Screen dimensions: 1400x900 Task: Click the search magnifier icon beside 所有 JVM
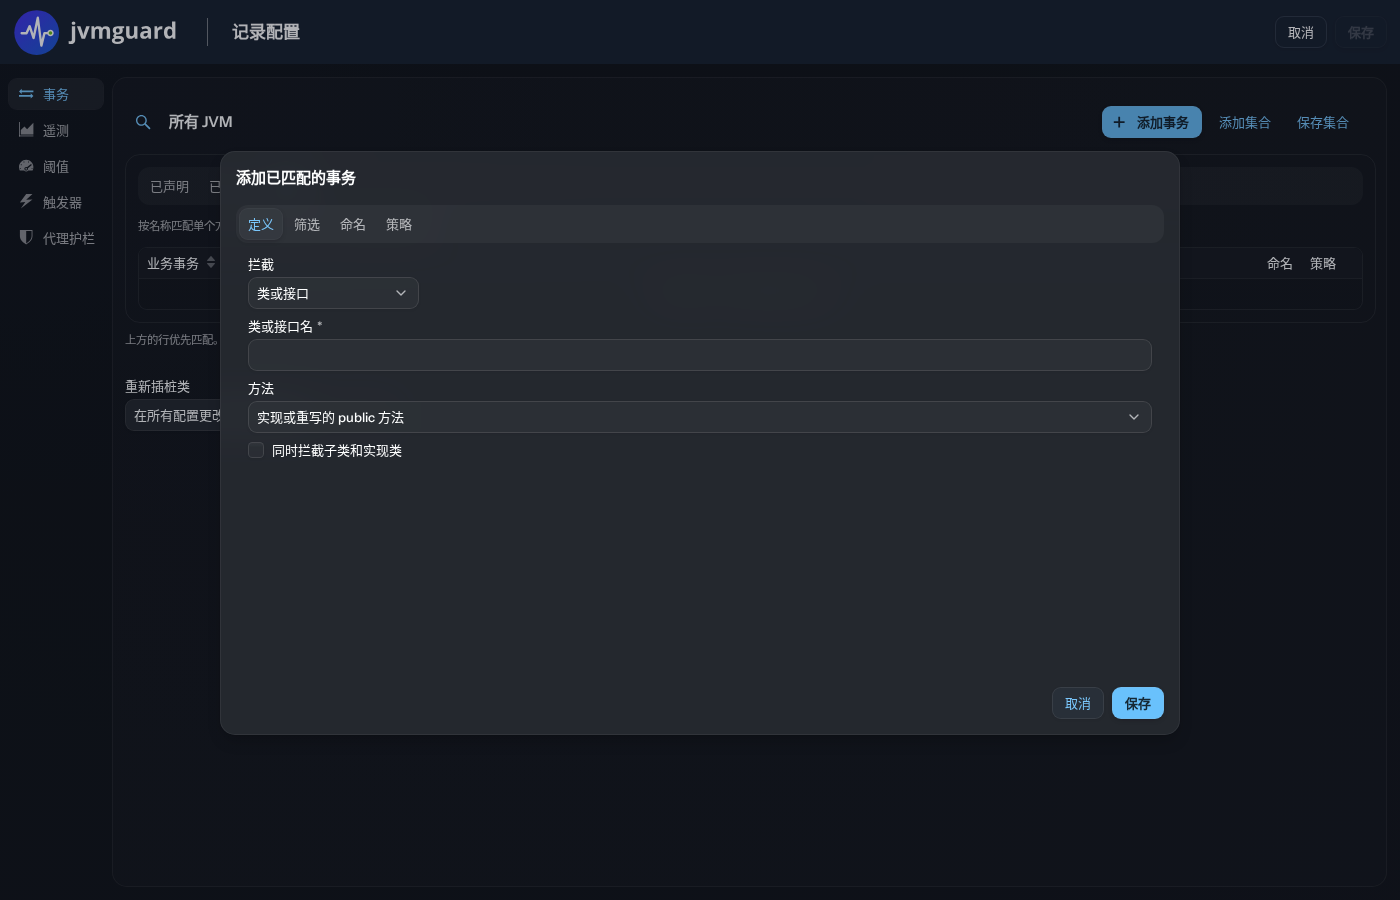click(143, 122)
